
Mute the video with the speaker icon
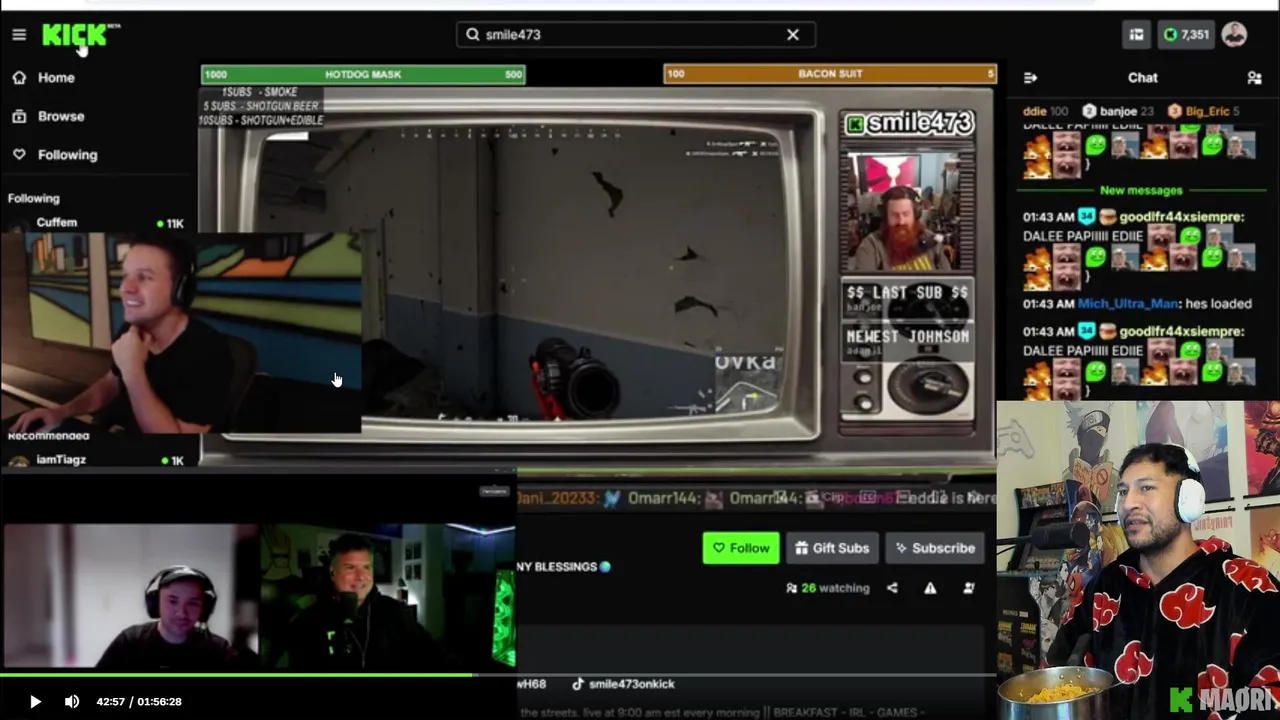72,702
